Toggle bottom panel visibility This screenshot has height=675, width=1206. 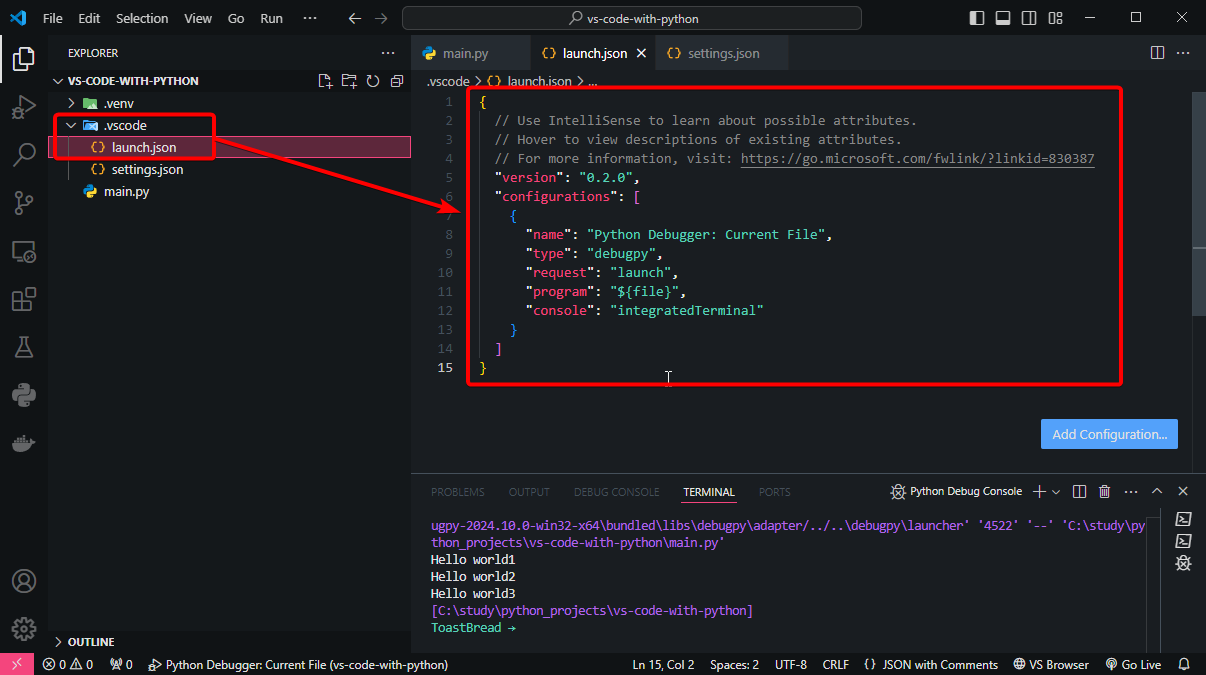[x=1003, y=18]
